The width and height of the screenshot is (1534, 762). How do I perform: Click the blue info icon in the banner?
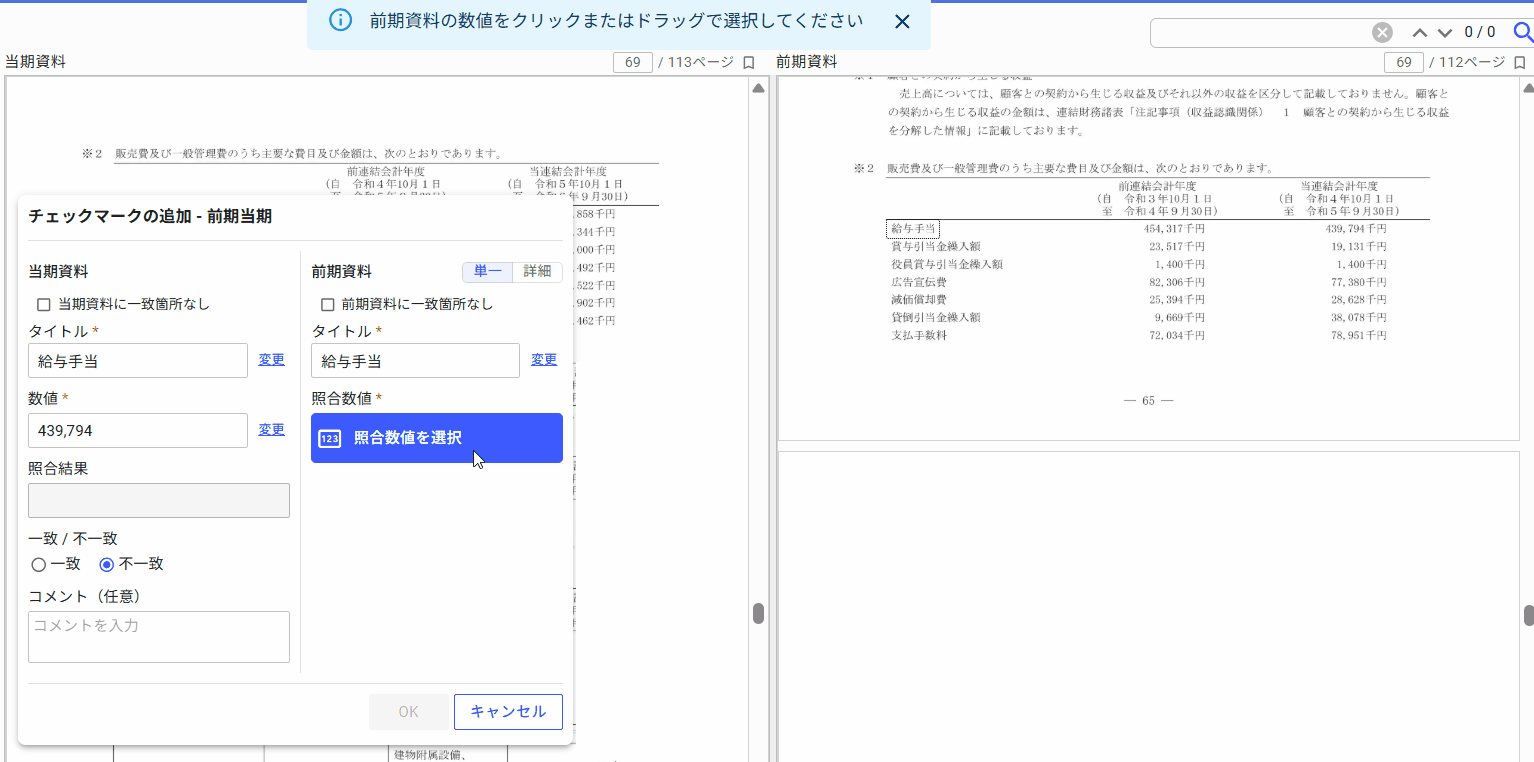click(340, 21)
